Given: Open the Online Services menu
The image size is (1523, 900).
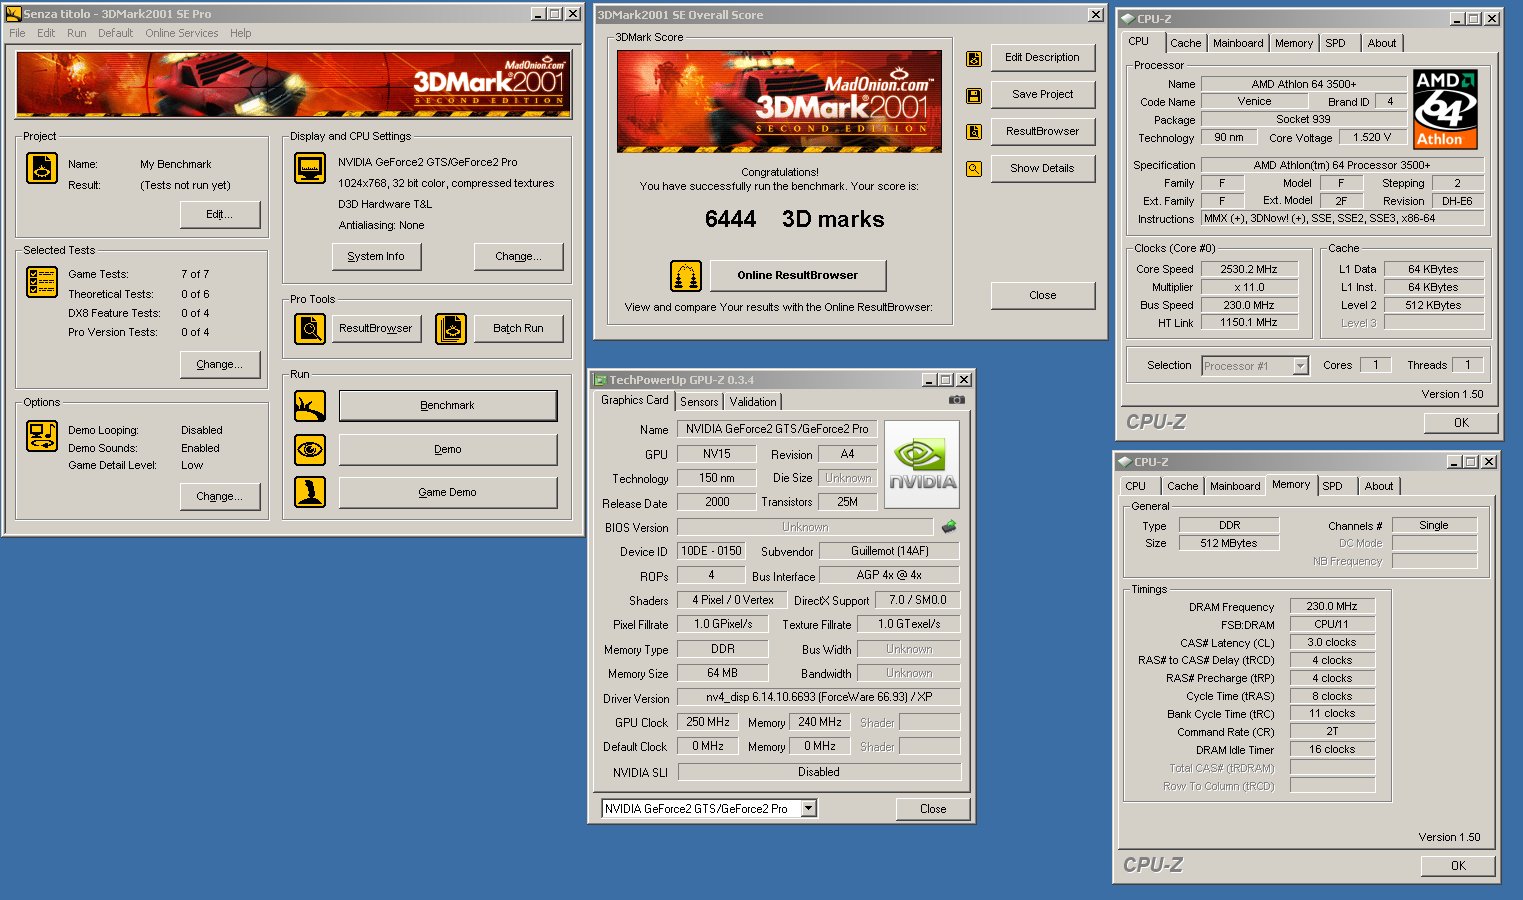Looking at the screenshot, I should (x=181, y=33).
